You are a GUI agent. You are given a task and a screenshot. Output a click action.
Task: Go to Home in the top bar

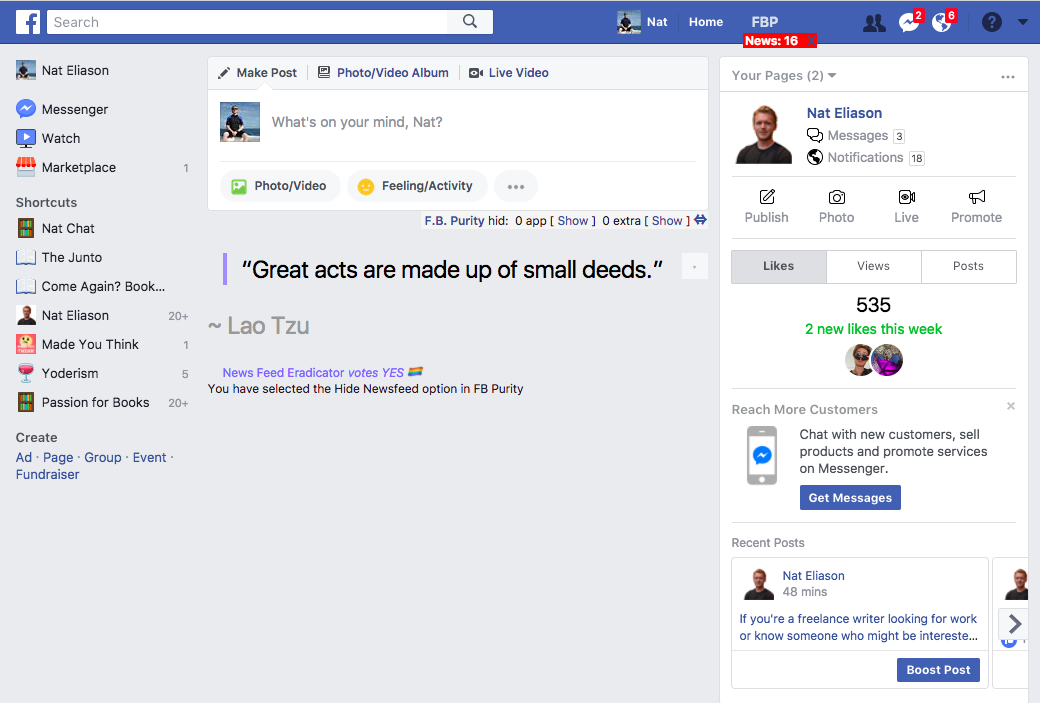[x=706, y=22]
